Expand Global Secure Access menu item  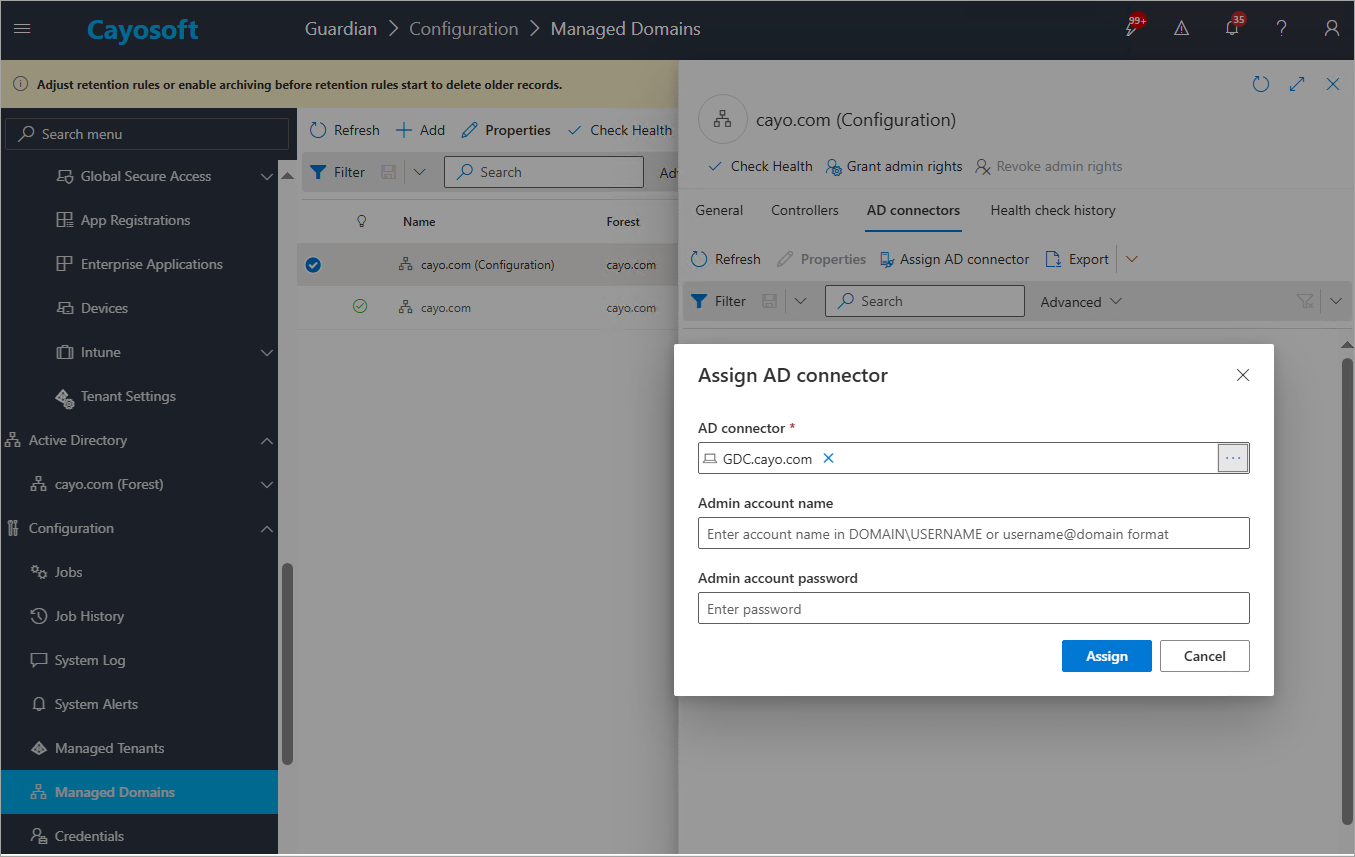tap(267, 177)
